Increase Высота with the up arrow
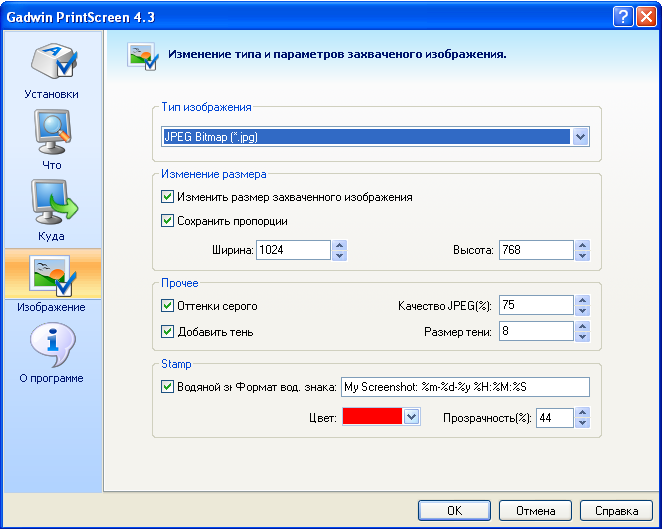 click(582, 245)
